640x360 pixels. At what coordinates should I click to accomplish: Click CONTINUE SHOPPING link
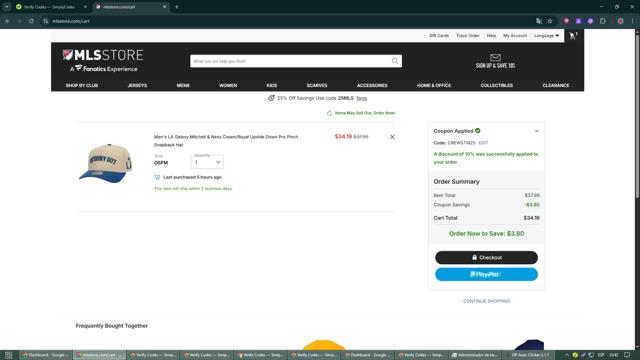tap(486, 301)
